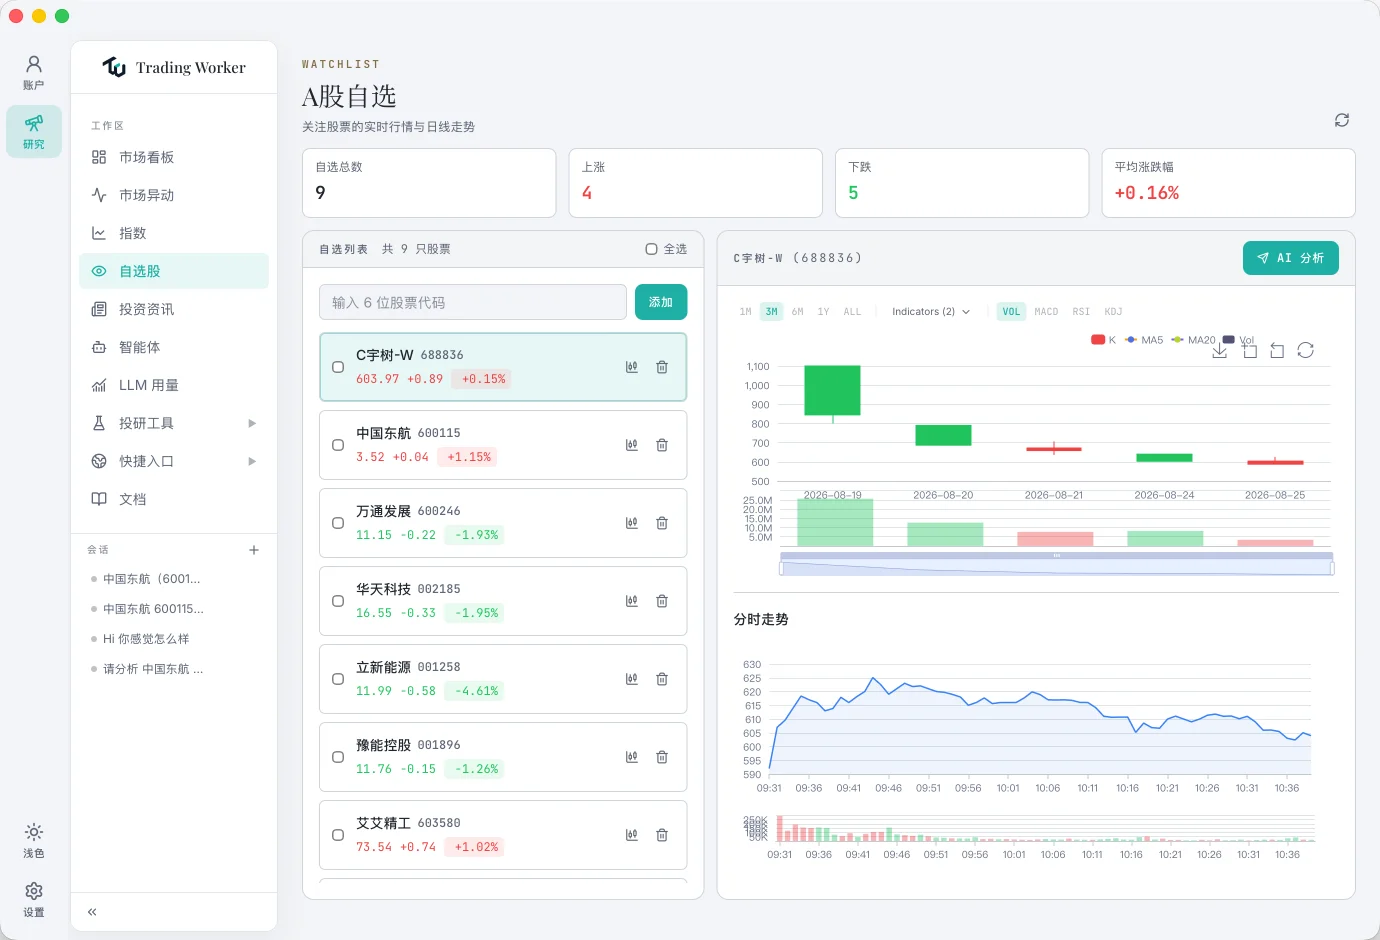This screenshot has width=1380, height=940.
Task: Save chart as image download icon
Action: [1220, 350]
